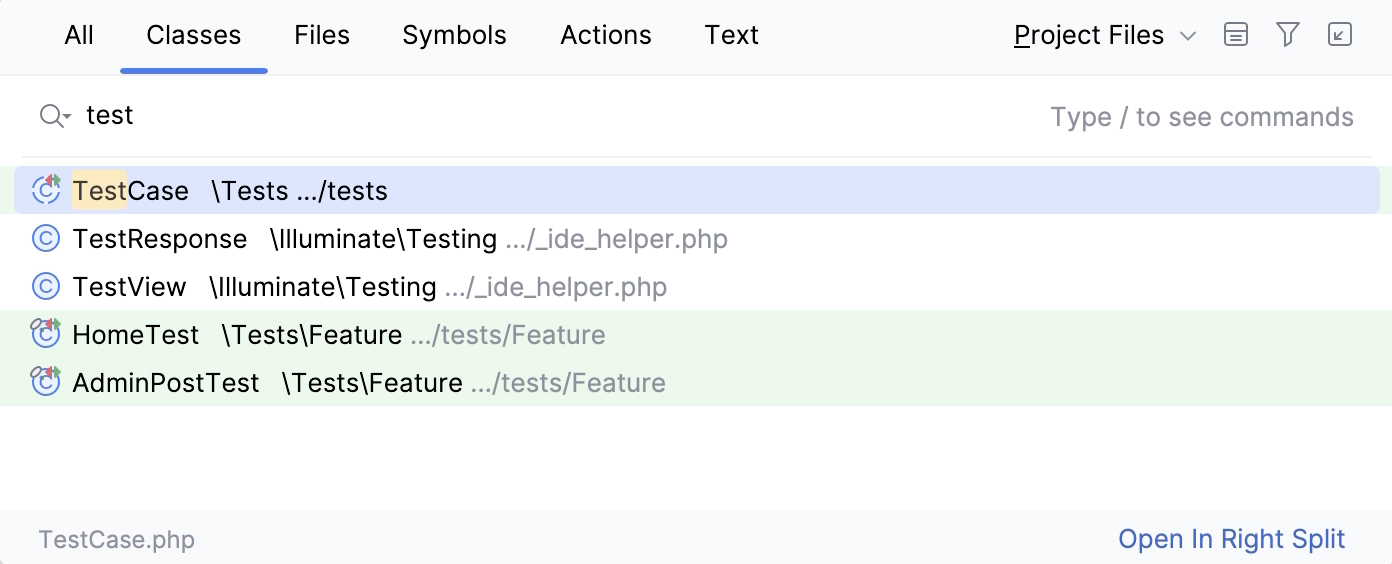Click the TestCase class icon
Image resolution: width=1392 pixels, height=564 pixels.
pos(46,190)
